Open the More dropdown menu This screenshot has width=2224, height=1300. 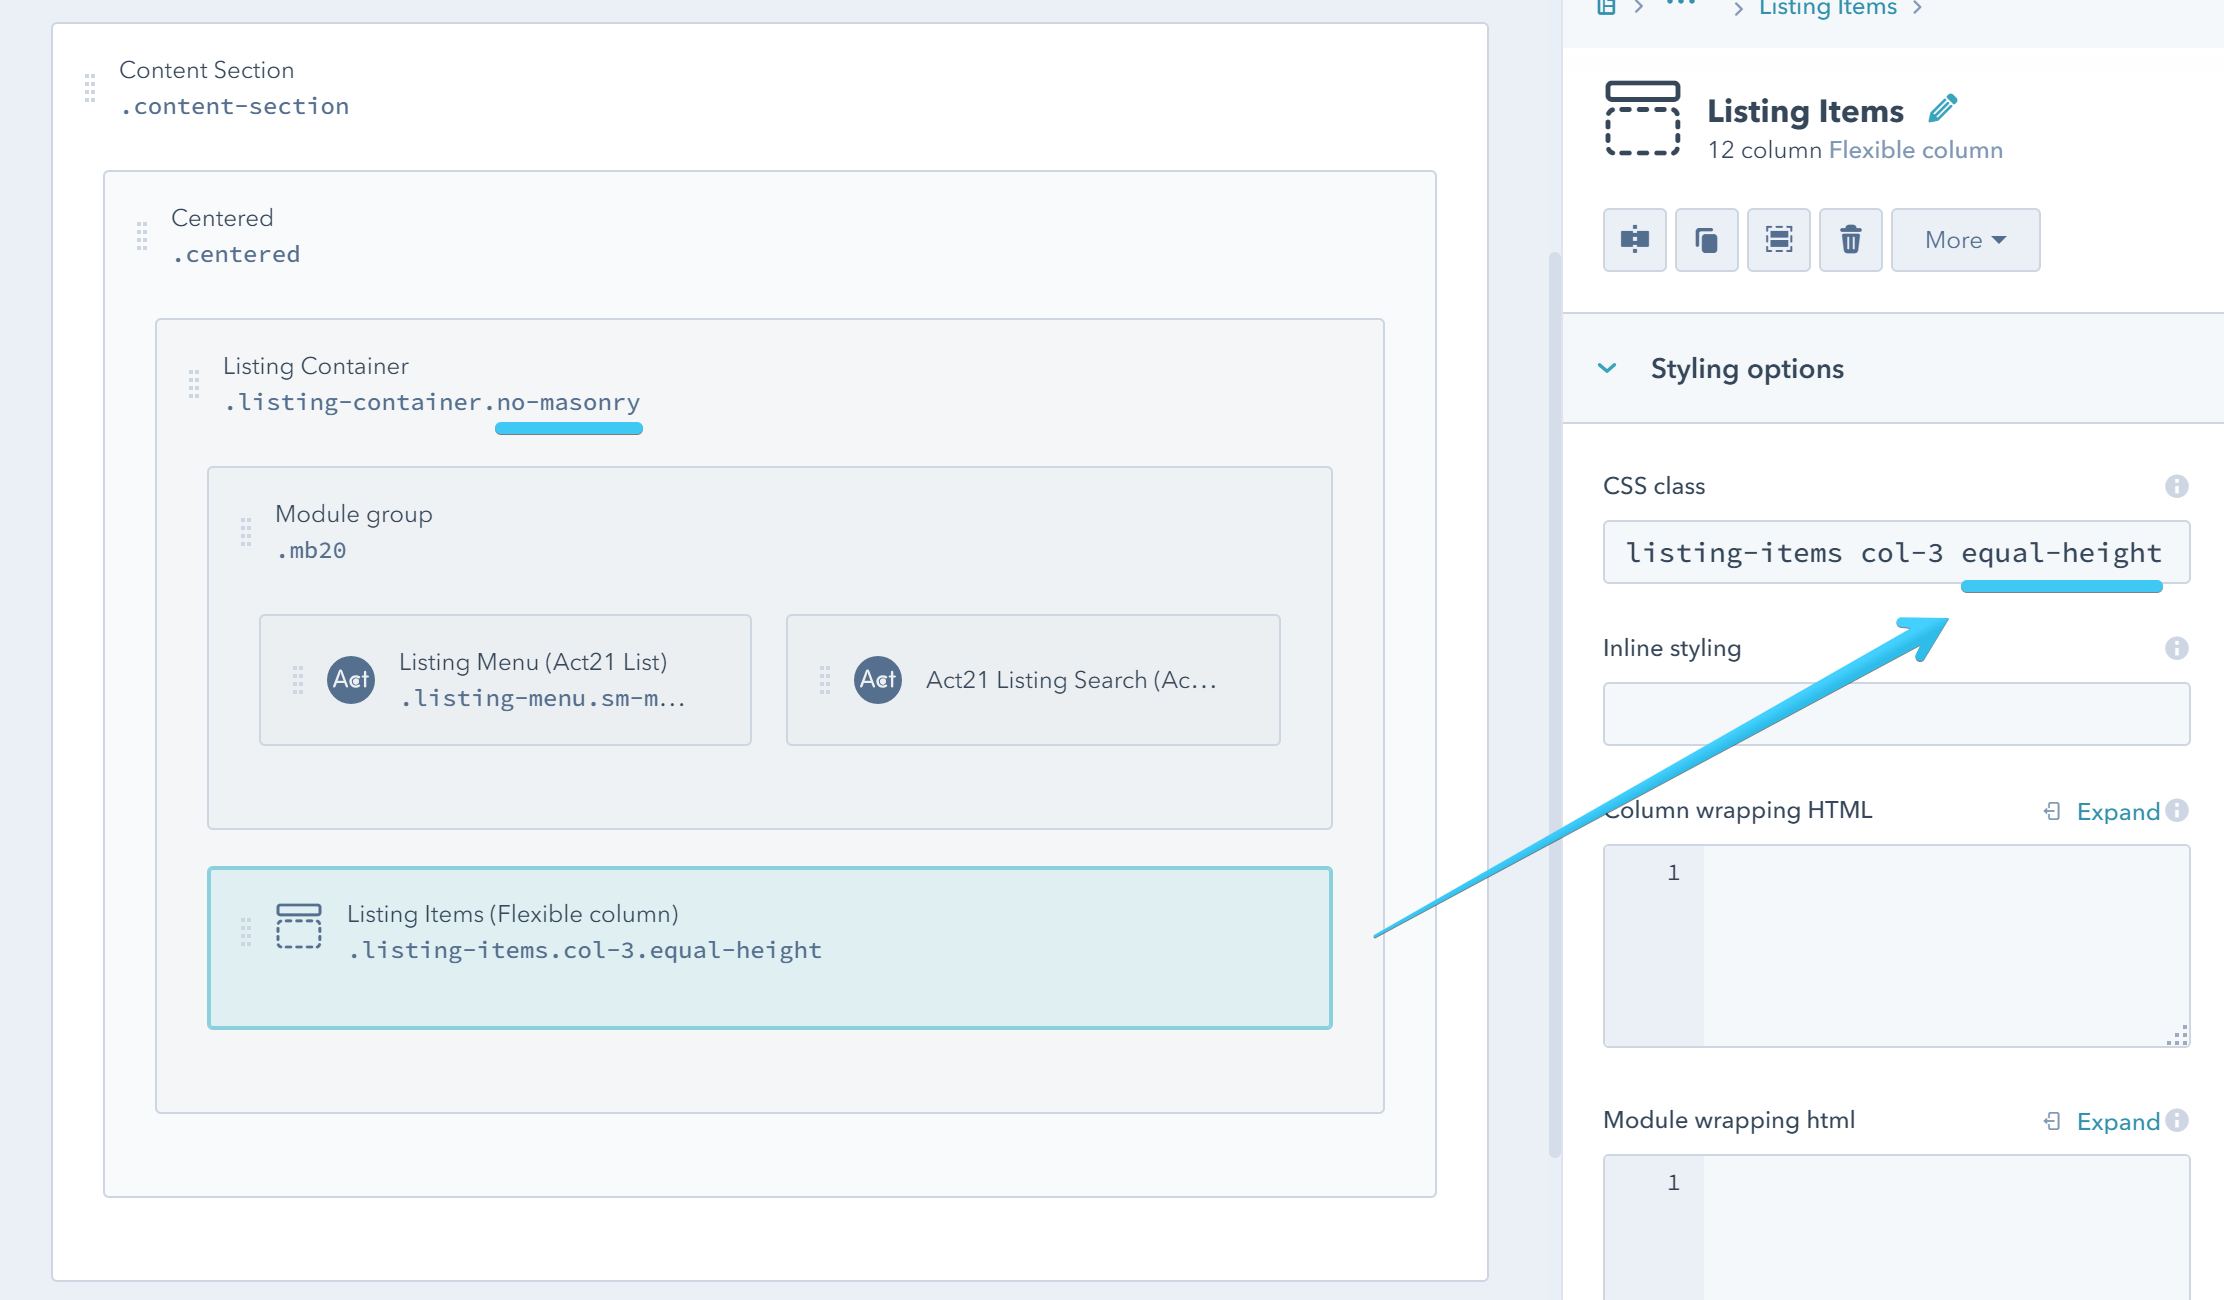[1965, 240]
